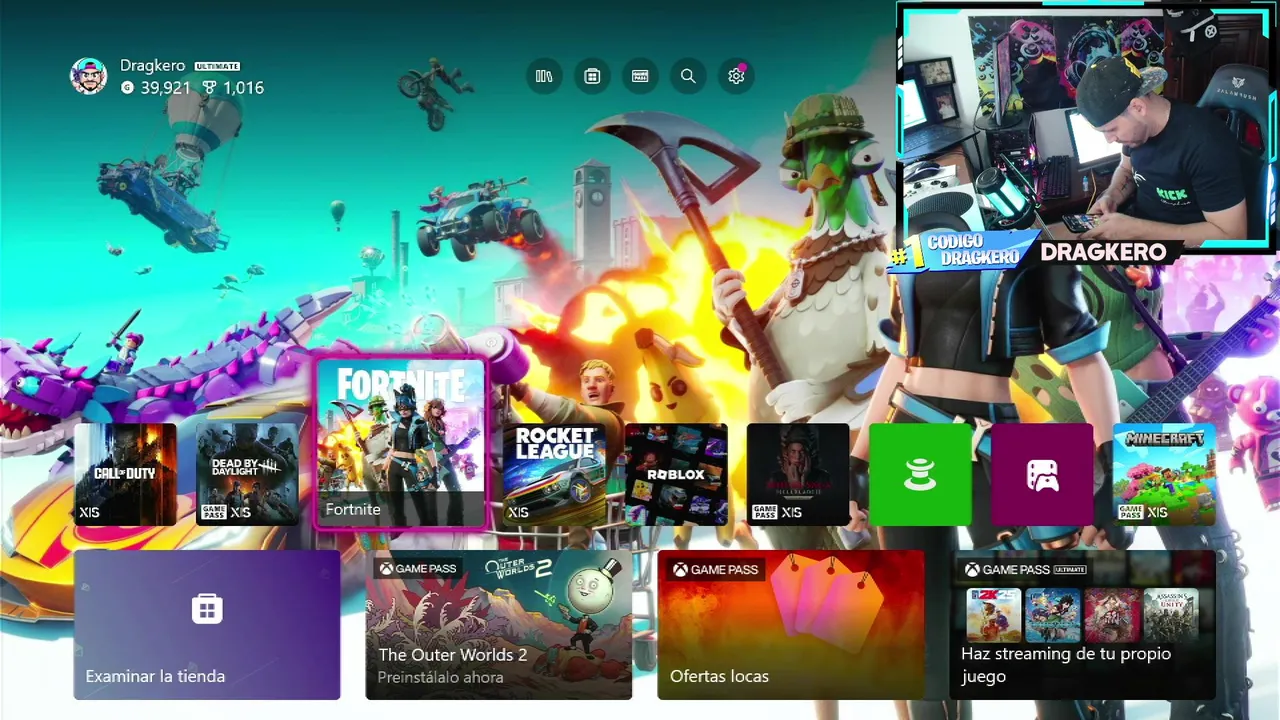1280x720 pixels.
Task: Launch the Rocket League tile
Action: 555,474
